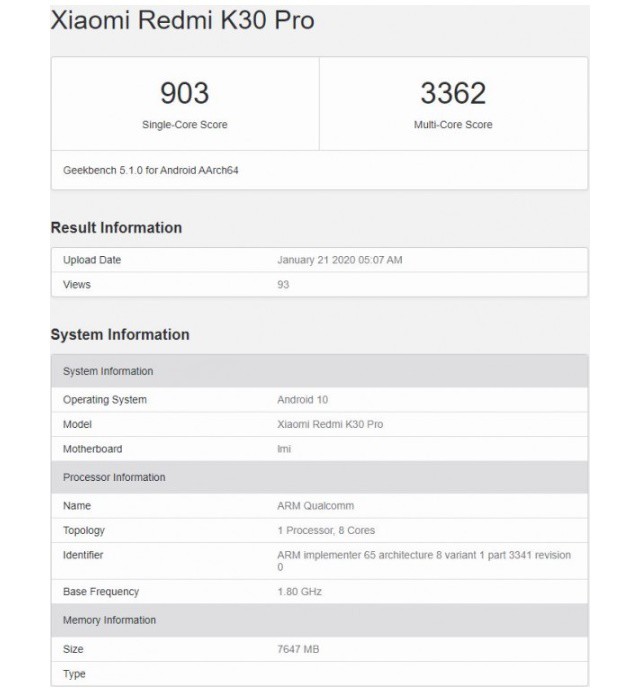This screenshot has height=692, width=637.
Task: Click the bold System Information section heading
Action: coord(120,335)
